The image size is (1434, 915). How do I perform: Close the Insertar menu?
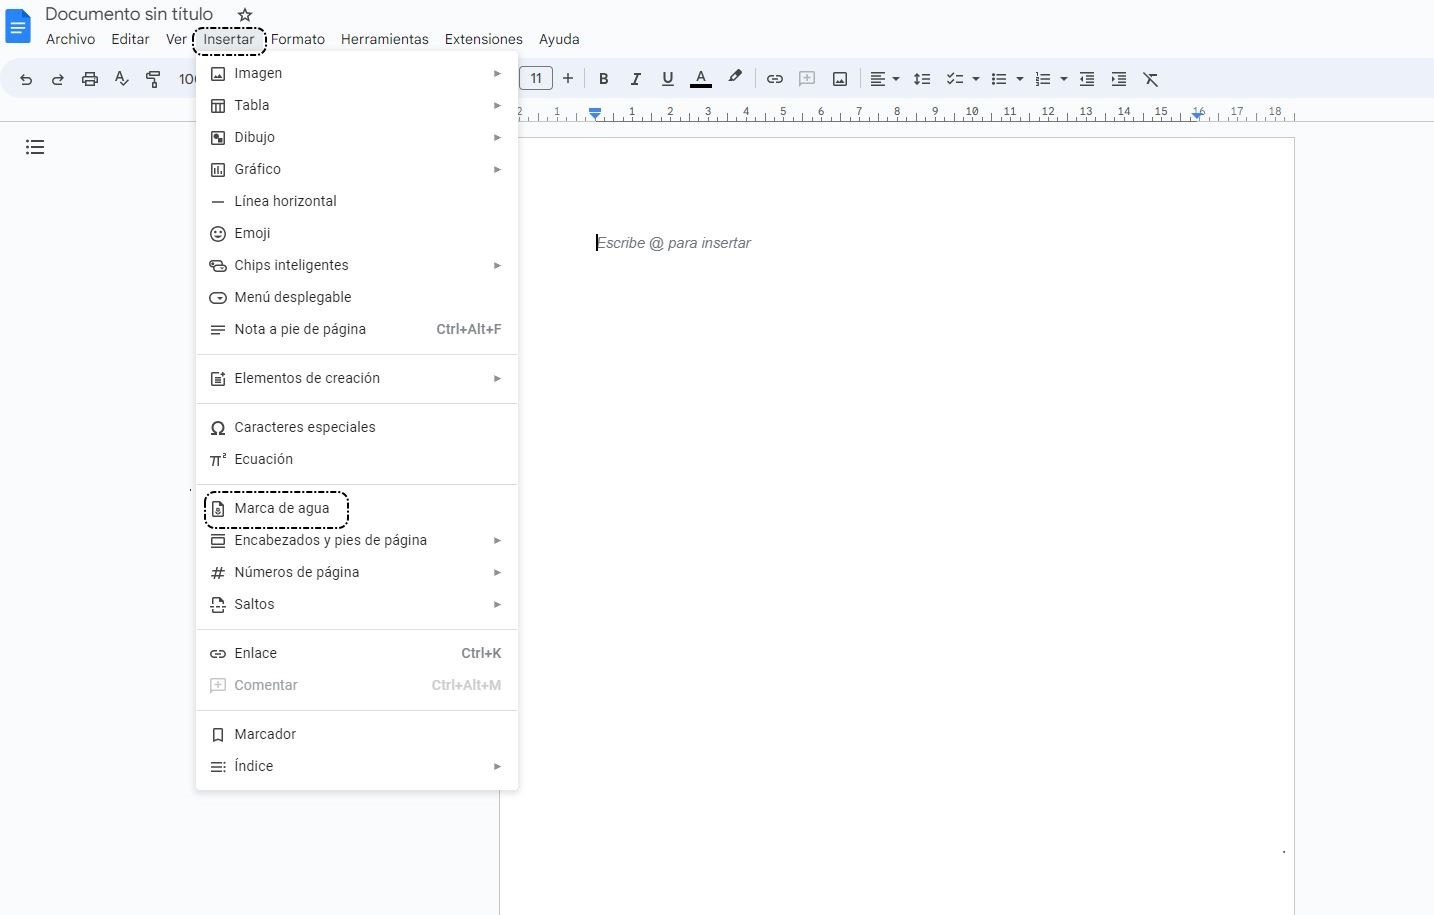coord(229,40)
